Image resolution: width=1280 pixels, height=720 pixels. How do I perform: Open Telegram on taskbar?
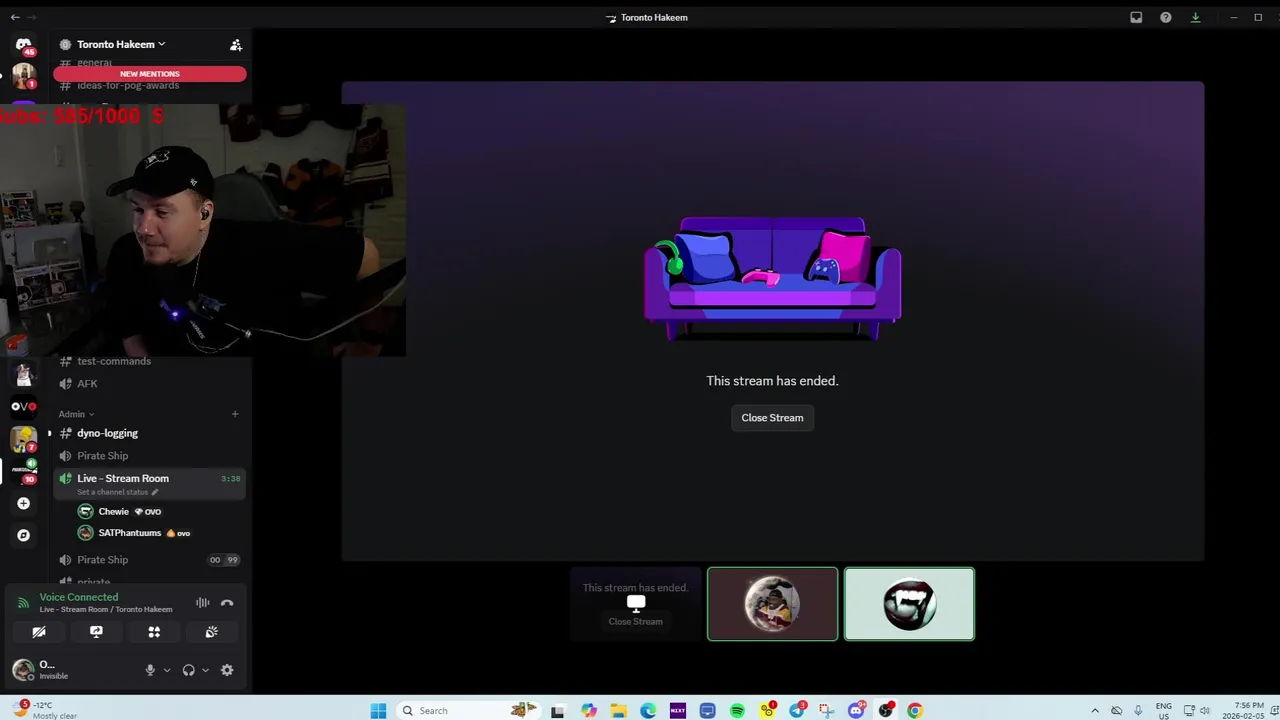click(797, 711)
